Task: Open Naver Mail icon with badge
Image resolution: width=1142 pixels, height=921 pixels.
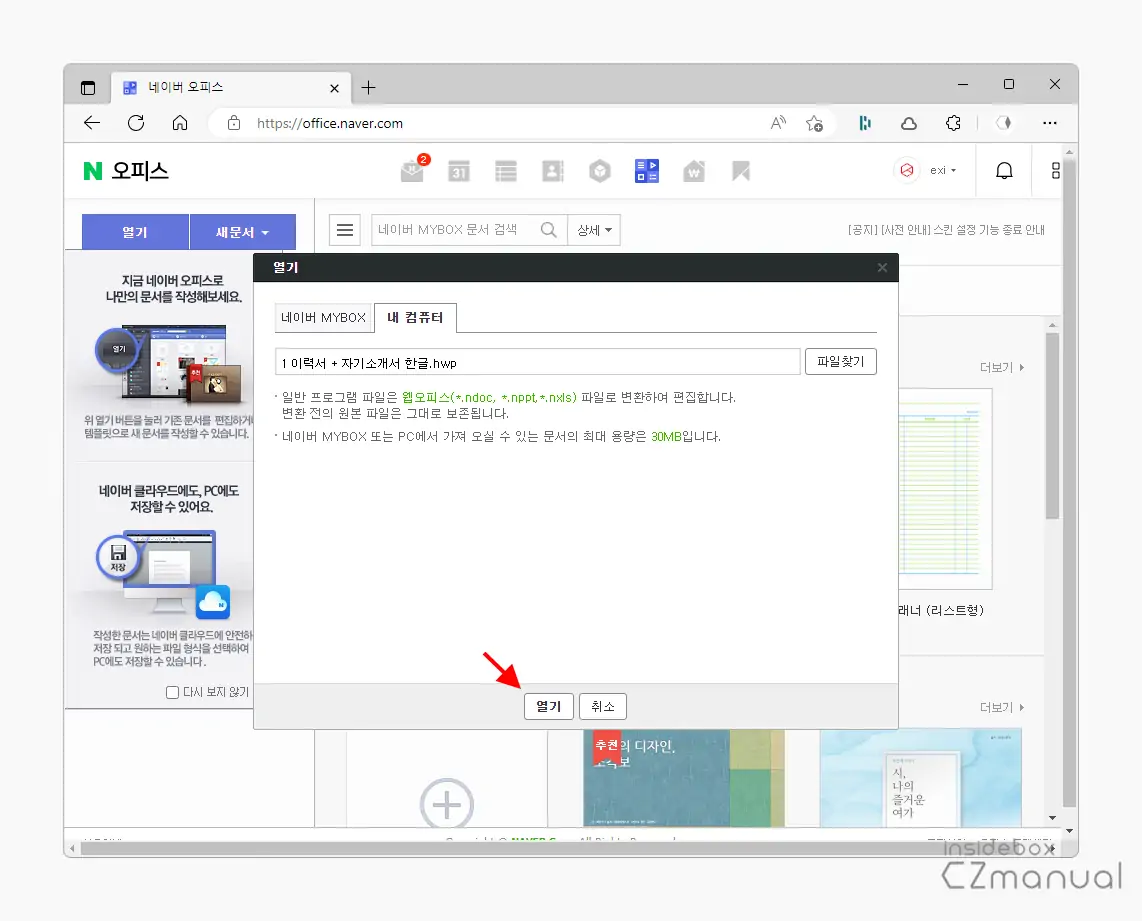Action: coord(413,170)
